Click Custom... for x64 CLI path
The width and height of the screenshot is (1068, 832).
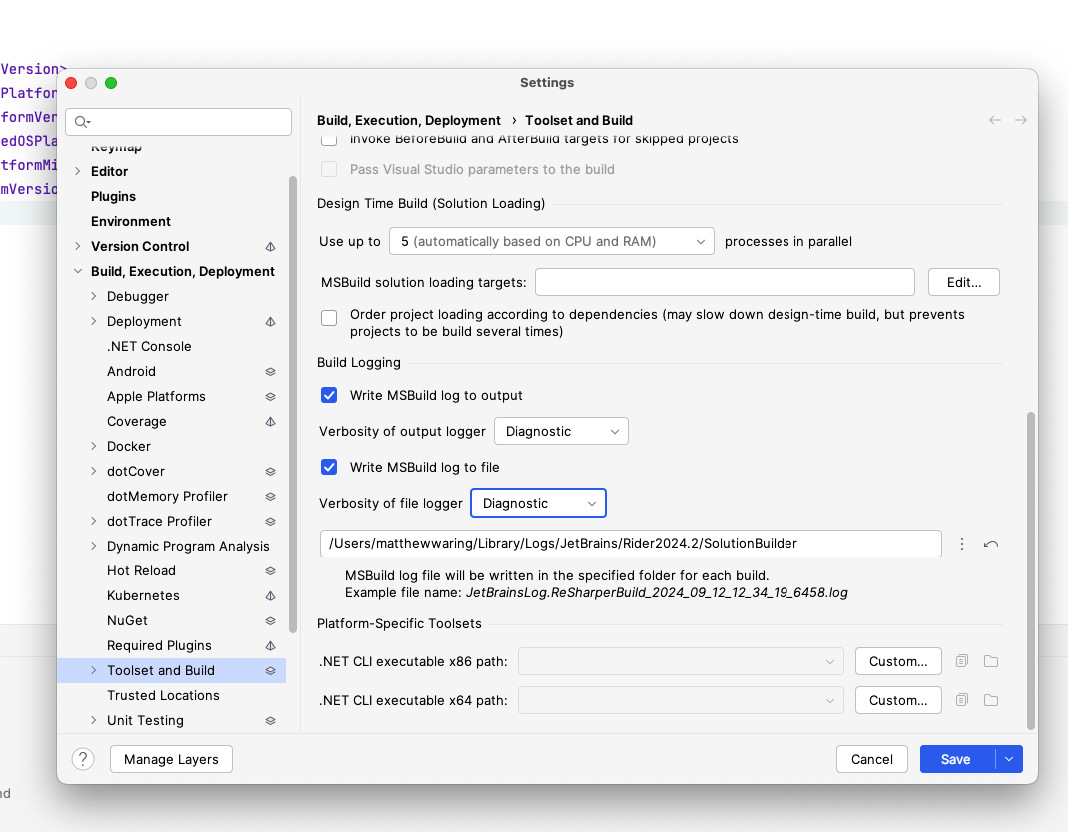click(898, 700)
